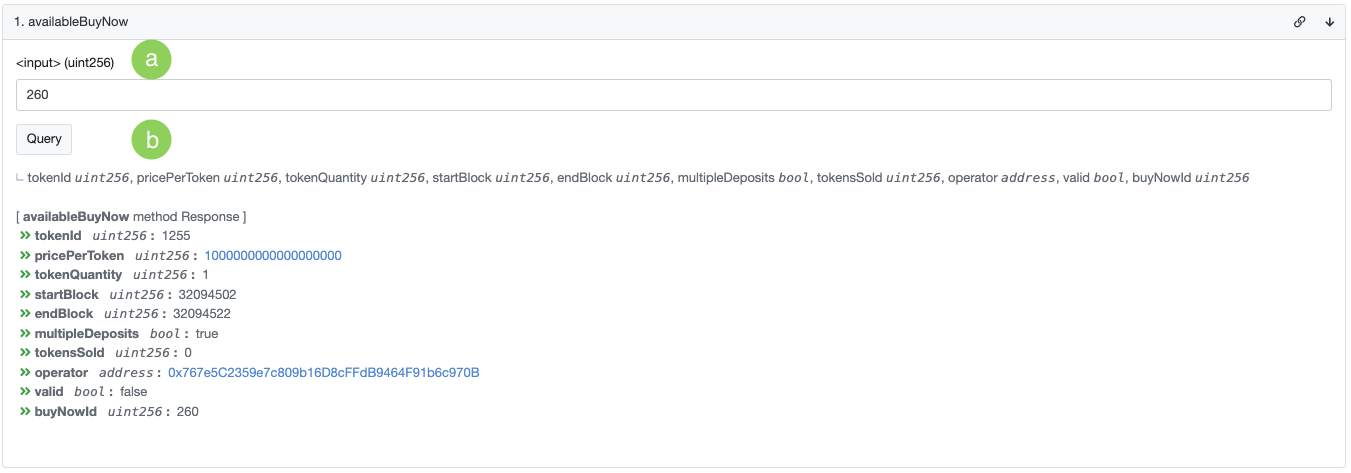This screenshot has width=1351, height=473.
Task: Click the double-arrow icon beside endBlock
Action: (25, 314)
